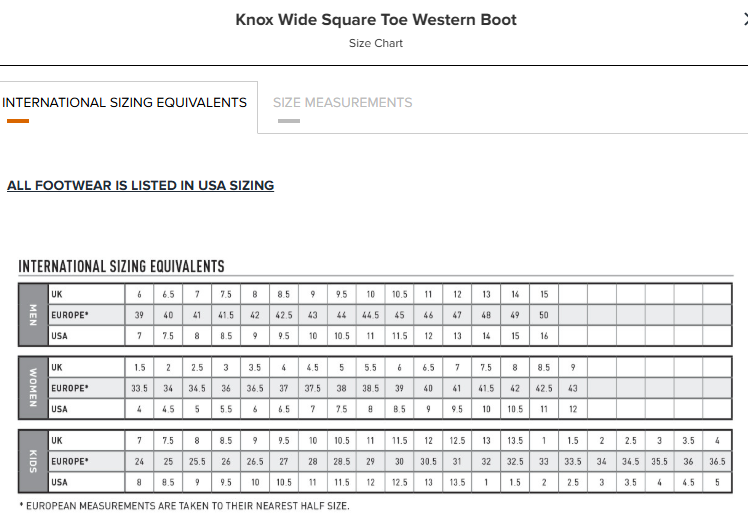Screen dimensions: 748x520
Task: Click the KIDS section label in chart
Action: (x=33, y=461)
